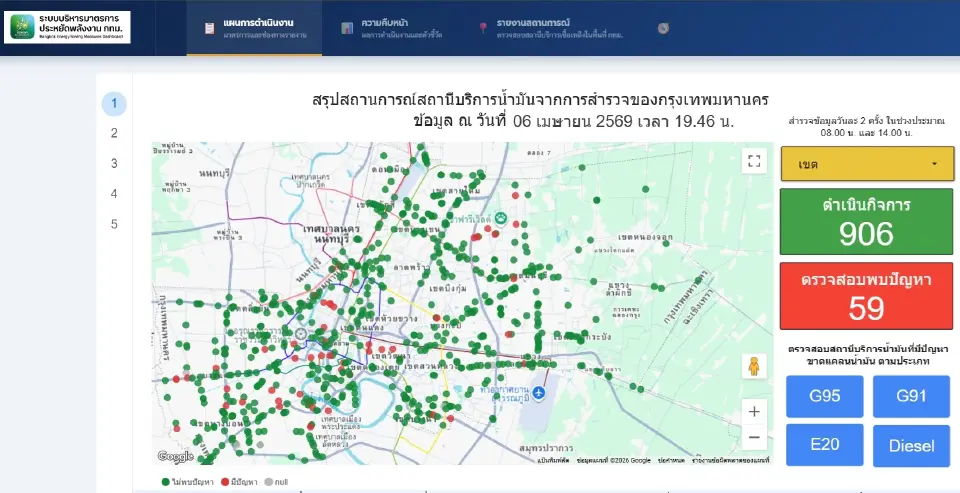
Task: Filter stations by Diesel fuel
Action: 912,445
